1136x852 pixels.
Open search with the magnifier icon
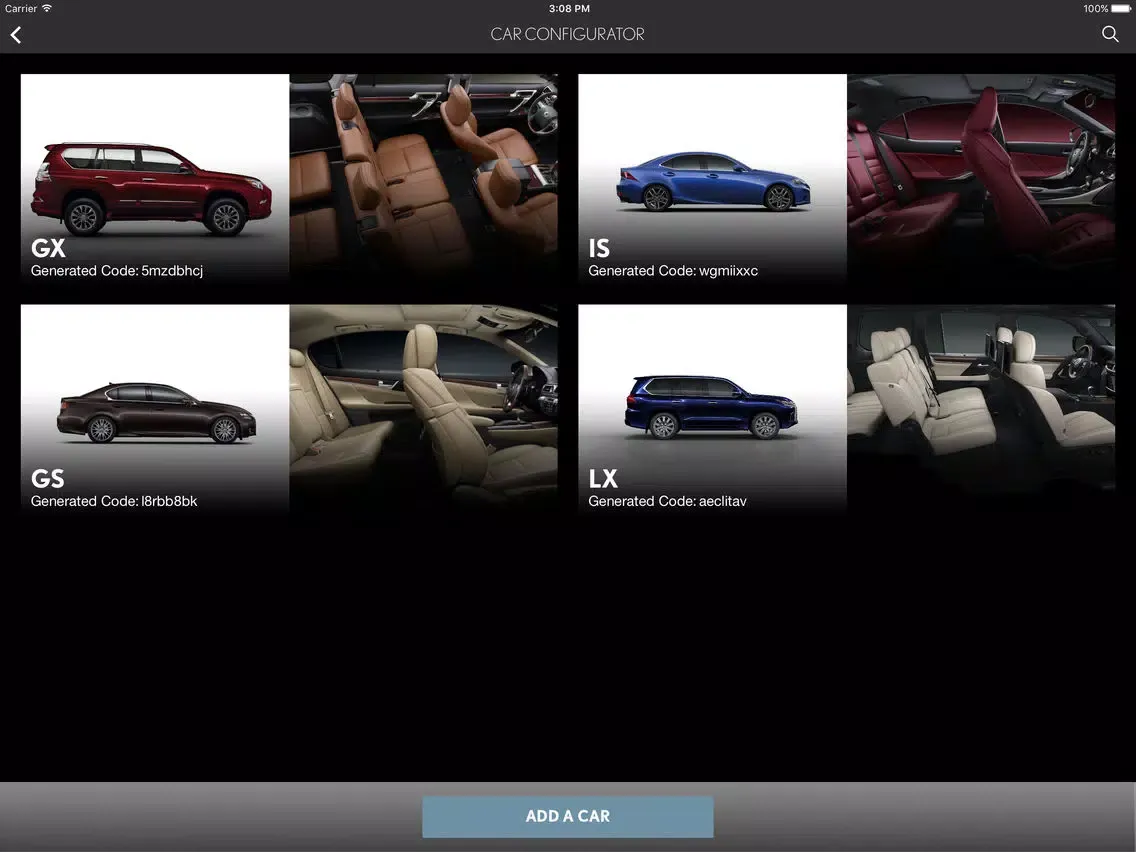[1110, 34]
